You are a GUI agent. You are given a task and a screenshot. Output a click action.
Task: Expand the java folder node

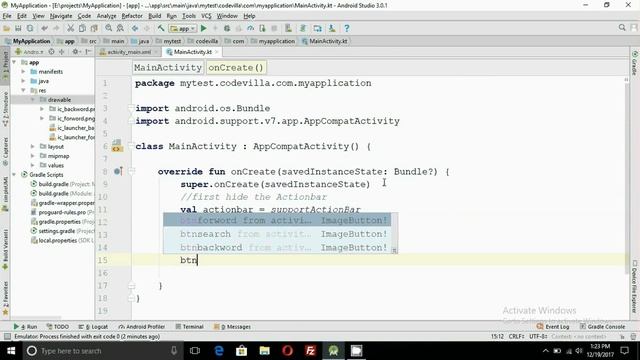click(x=23, y=81)
